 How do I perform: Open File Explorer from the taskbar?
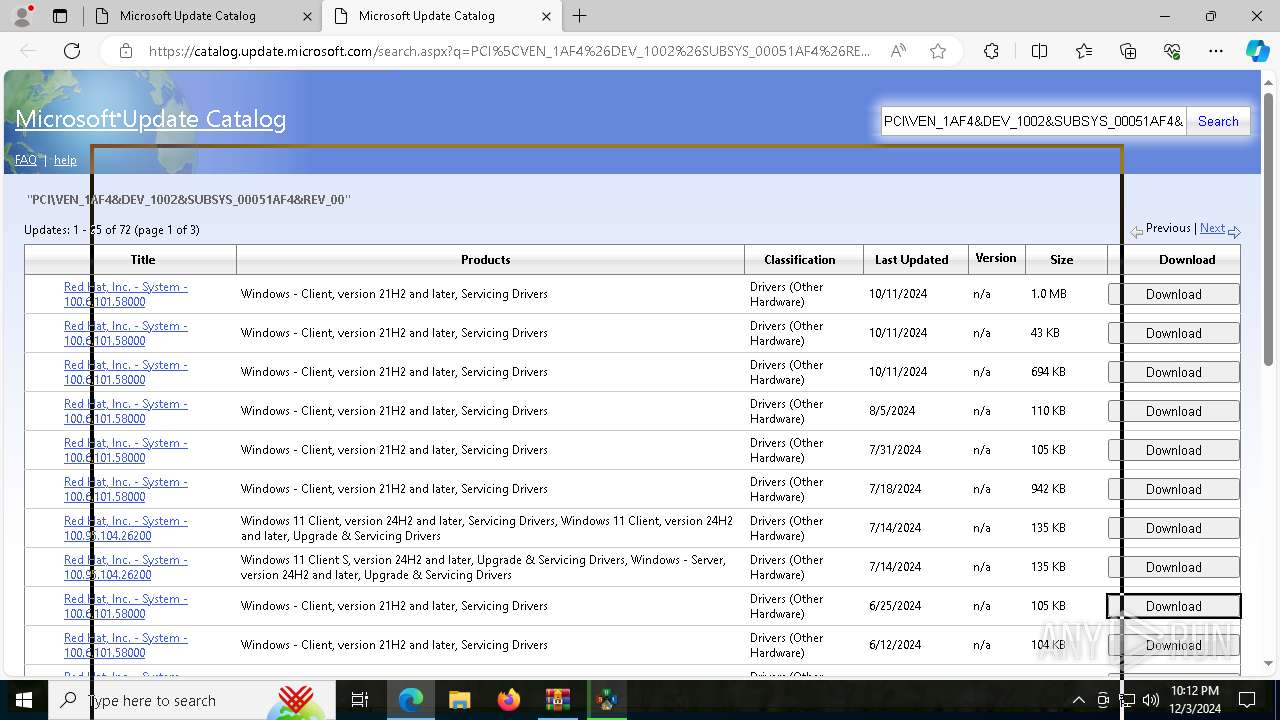click(x=459, y=700)
